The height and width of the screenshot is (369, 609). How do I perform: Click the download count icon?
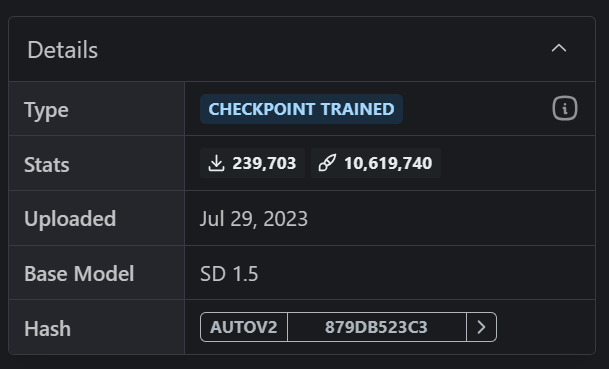[216, 163]
